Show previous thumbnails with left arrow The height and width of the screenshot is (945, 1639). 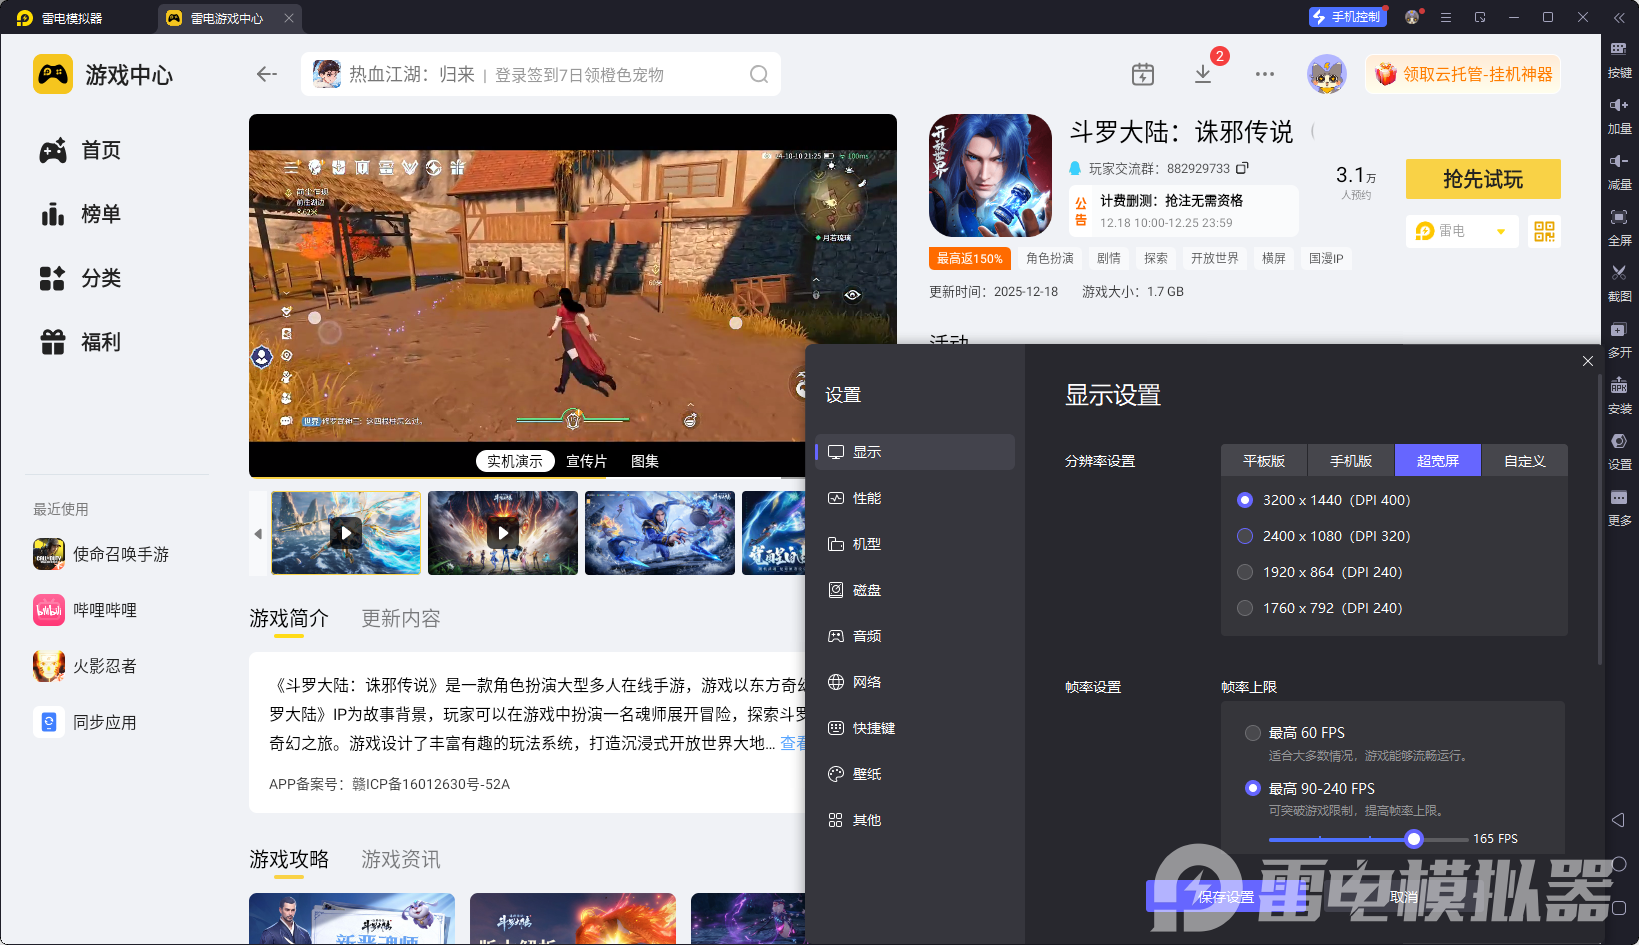coord(258,534)
